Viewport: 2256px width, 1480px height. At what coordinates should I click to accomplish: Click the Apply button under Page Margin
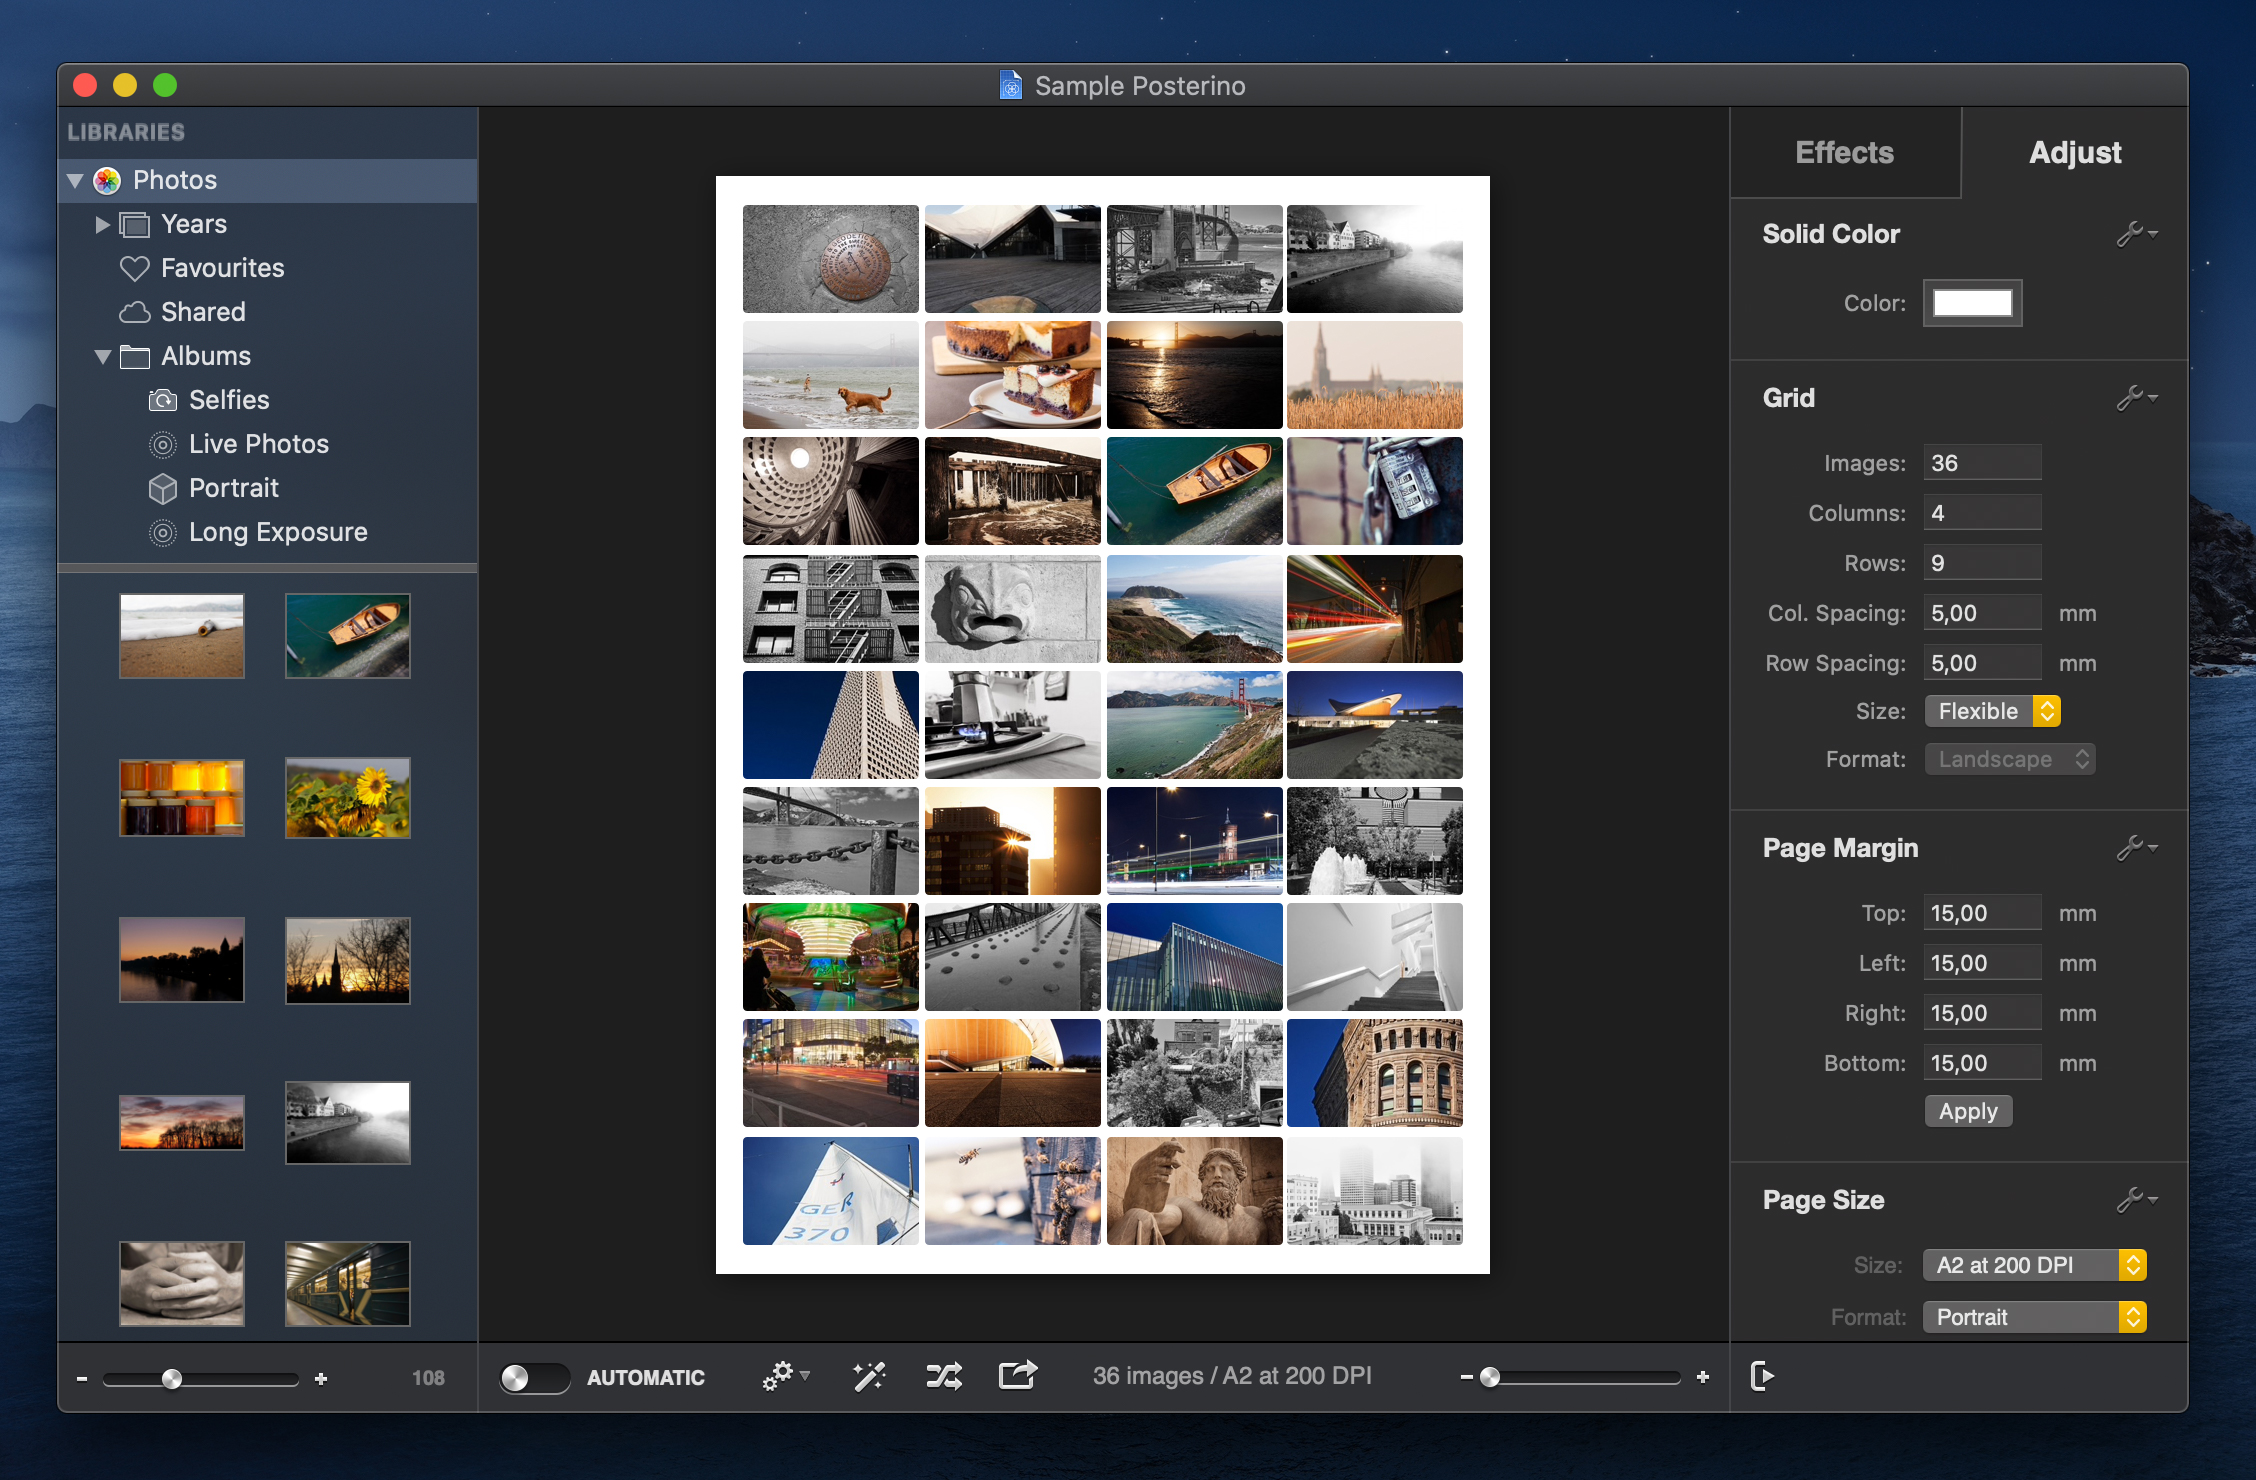pyautogui.click(x=1968, y=1111)
